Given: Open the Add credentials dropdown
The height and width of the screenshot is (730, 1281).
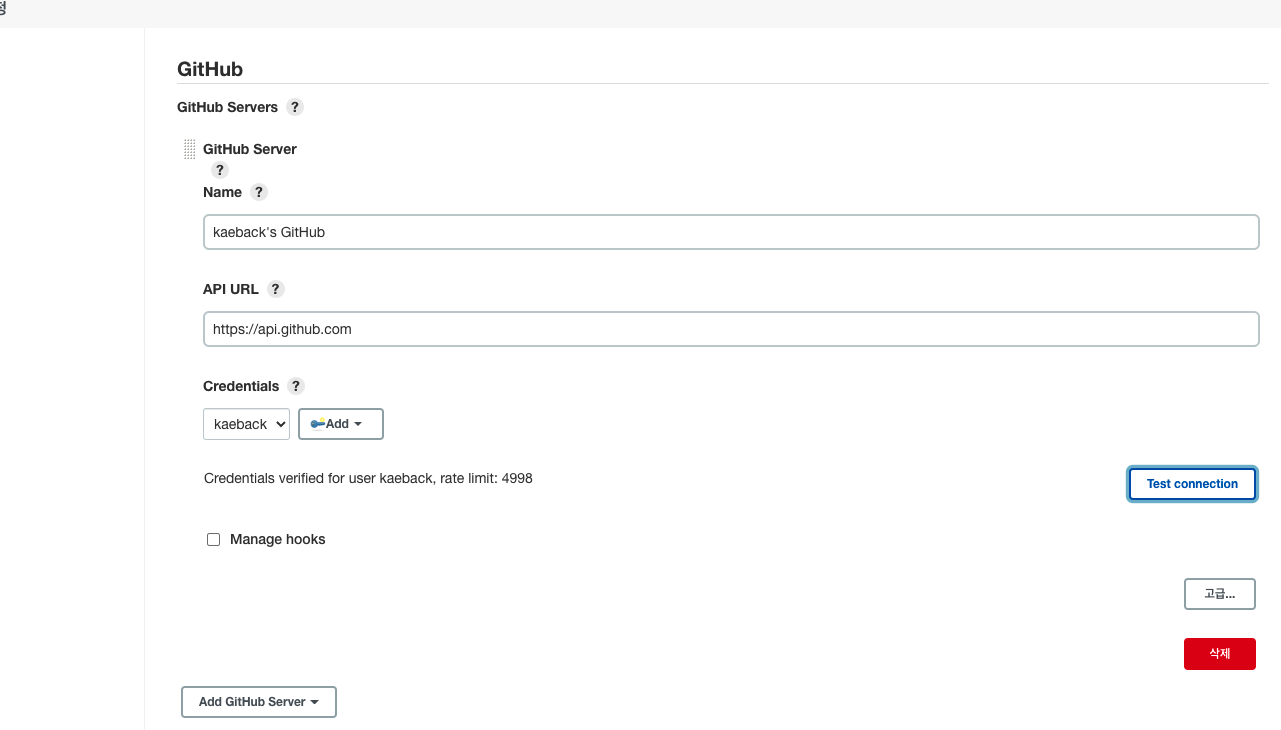Looking at the screenshot, I should click(x=341, y=424).
